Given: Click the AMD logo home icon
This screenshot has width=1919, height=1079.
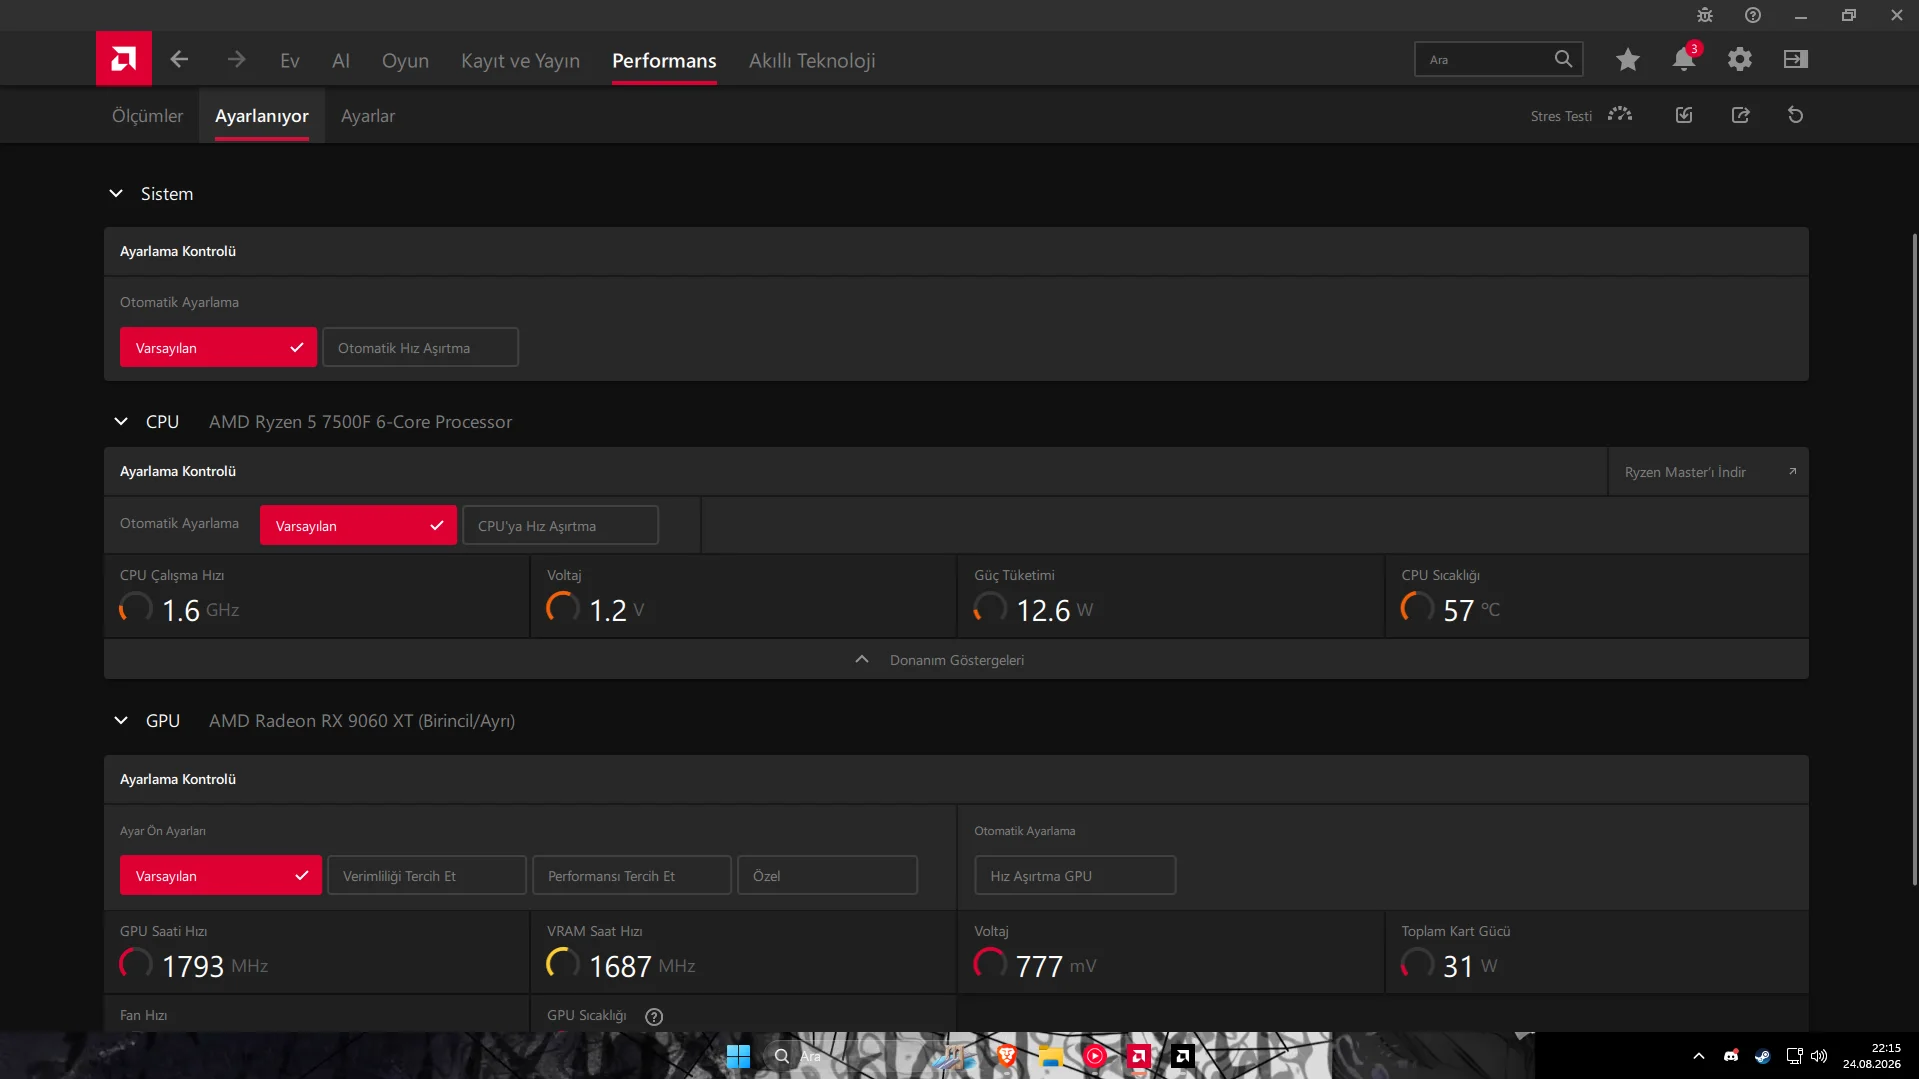Looking at the screenshot, I should [x=124, y=59].
